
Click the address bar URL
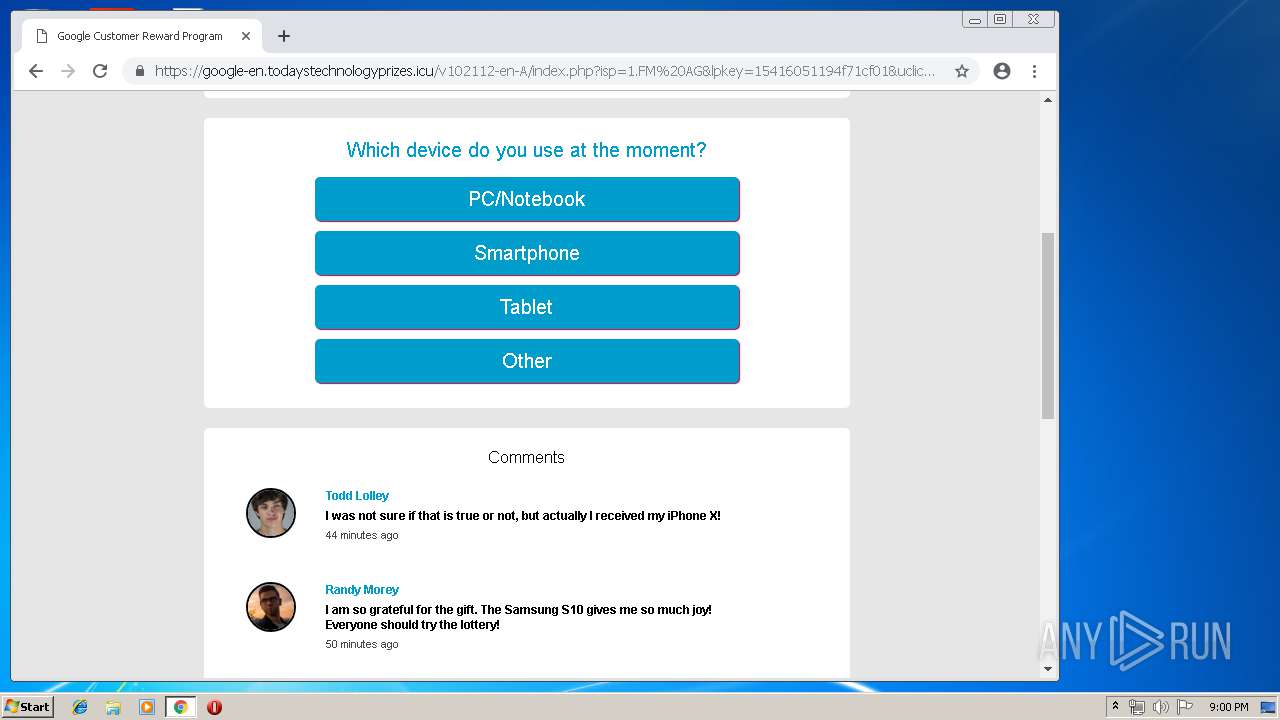pos(545,71)
